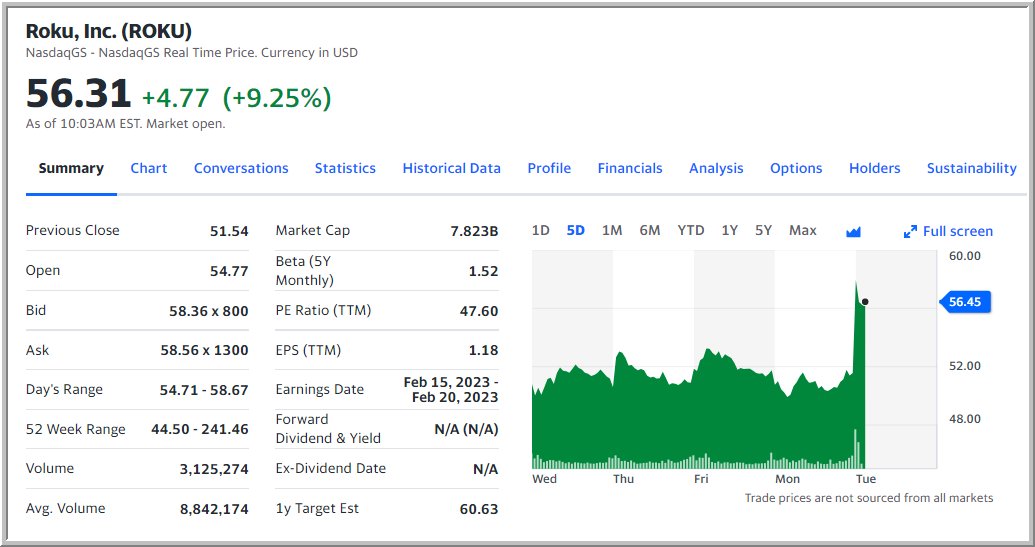Switch to the Chart tab

(149, 168)
